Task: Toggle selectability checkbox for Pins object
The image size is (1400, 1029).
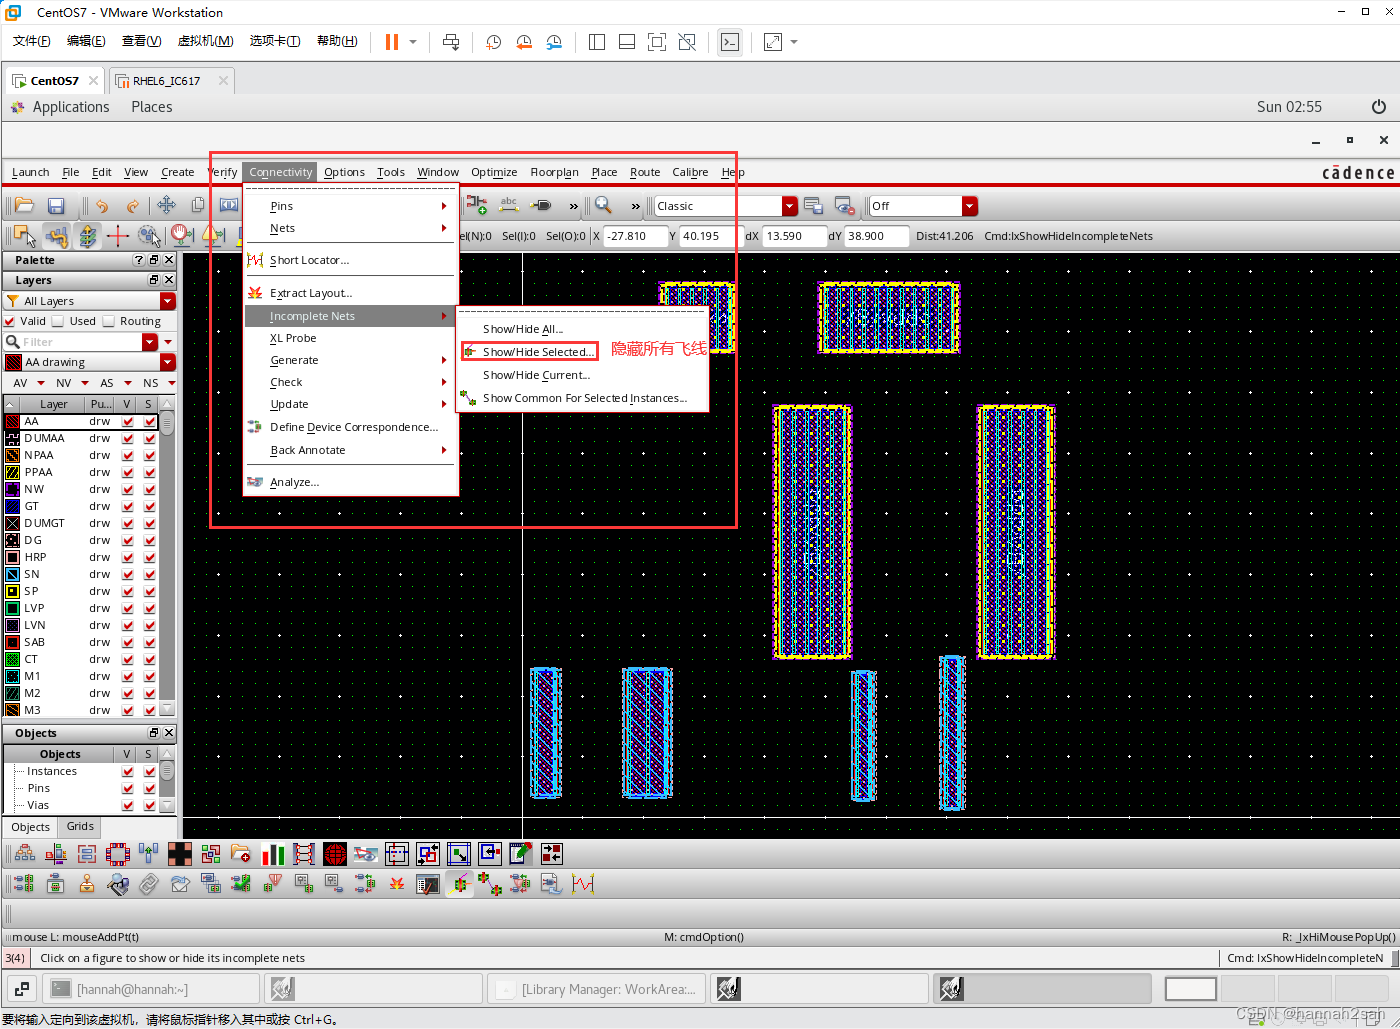Action: tap(150, 788)
